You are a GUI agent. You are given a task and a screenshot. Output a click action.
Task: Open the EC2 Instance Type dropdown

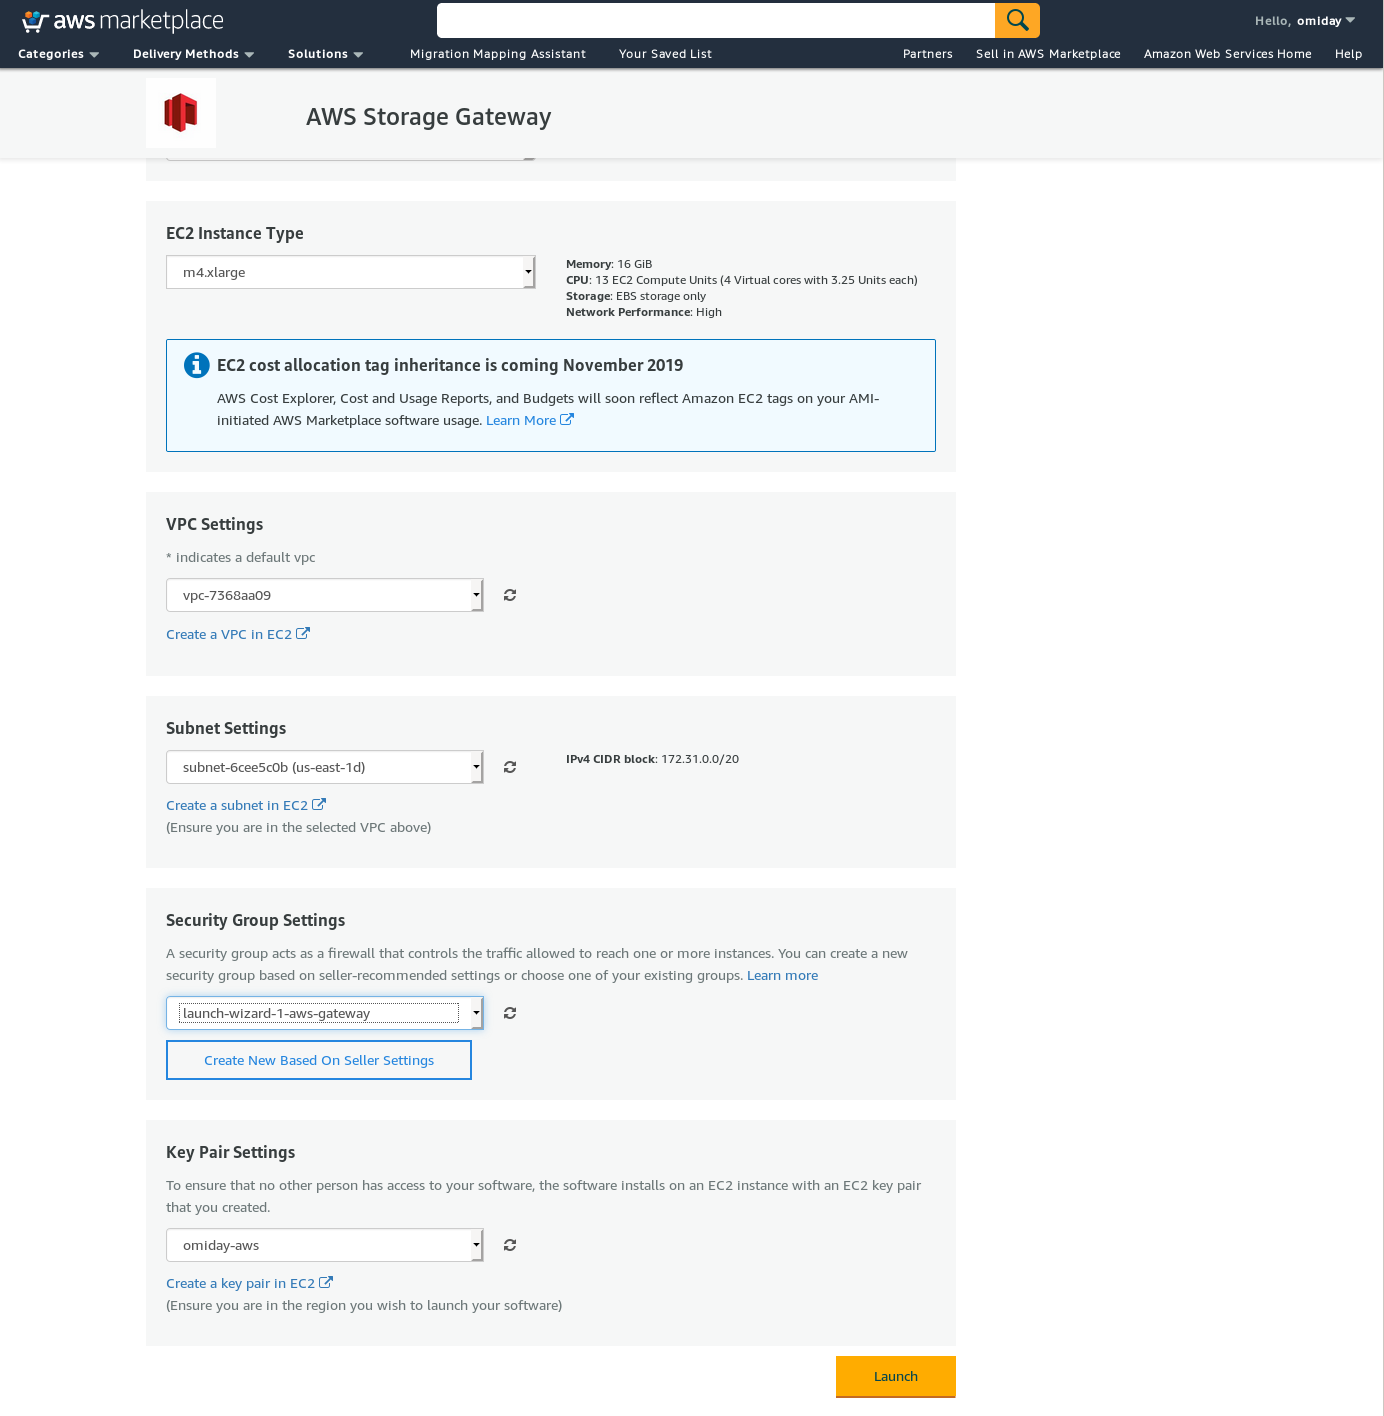351,272
